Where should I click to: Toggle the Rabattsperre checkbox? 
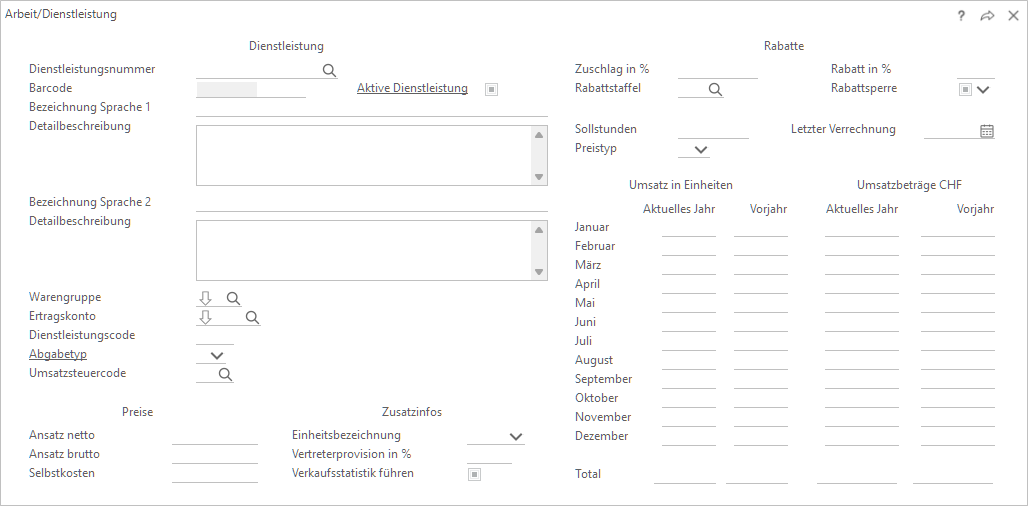tap(965, 89)
